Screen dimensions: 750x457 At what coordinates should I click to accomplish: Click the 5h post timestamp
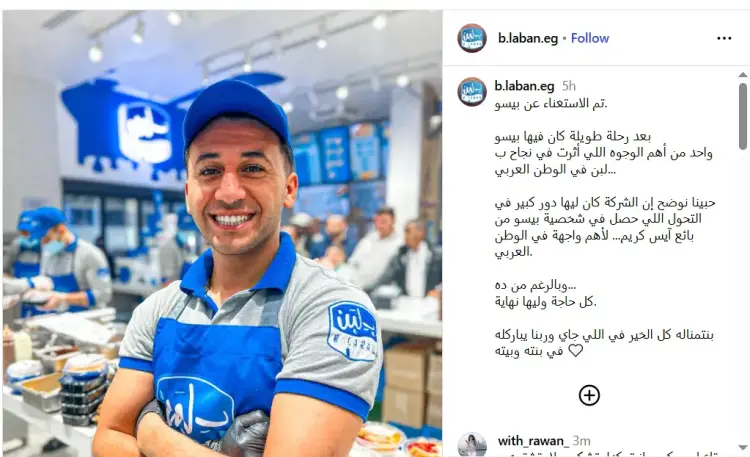point(569,86)
